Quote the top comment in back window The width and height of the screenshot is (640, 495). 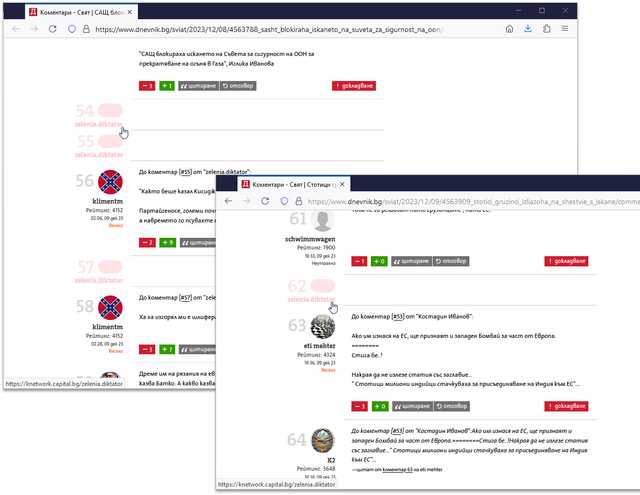click(198, 86)
